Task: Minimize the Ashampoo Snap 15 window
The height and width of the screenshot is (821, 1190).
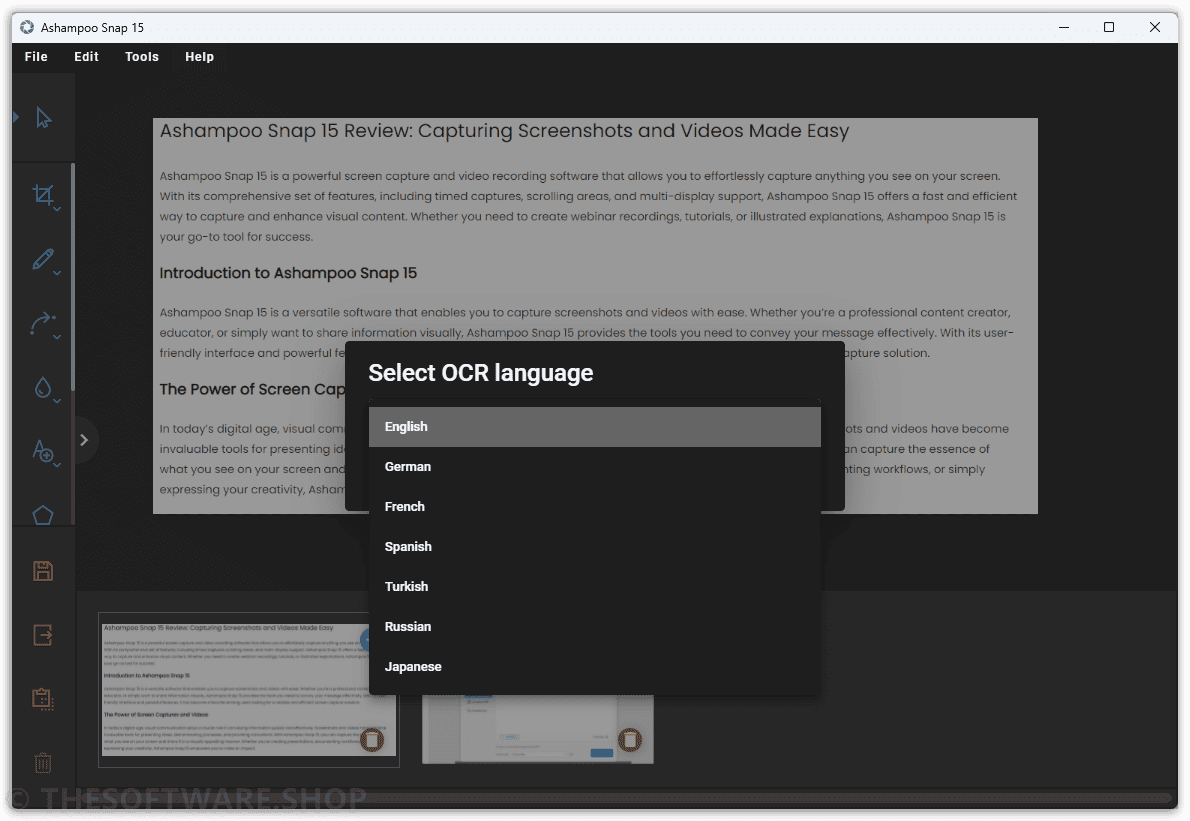Action: coord(1064,27)
